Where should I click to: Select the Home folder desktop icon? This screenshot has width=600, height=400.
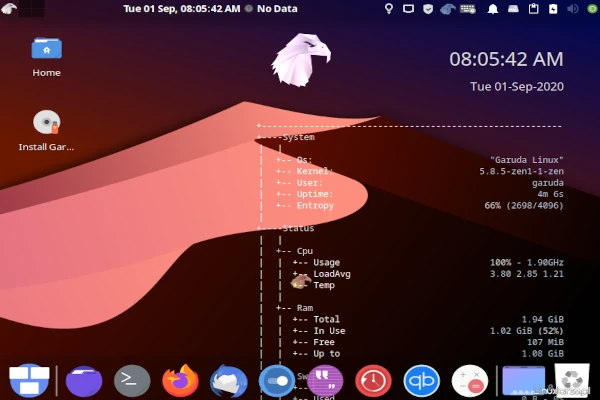[46, 57]
